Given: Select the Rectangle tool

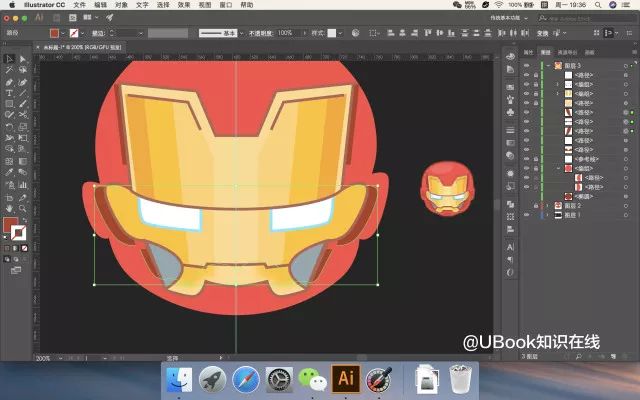Looking at the screenshot, I should 9,104.
